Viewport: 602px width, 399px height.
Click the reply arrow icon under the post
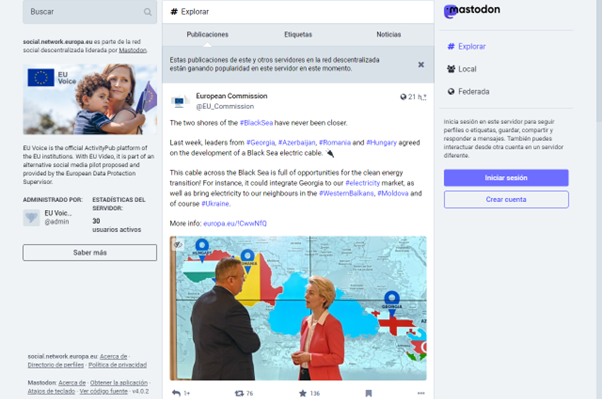[x=176, y=393]
